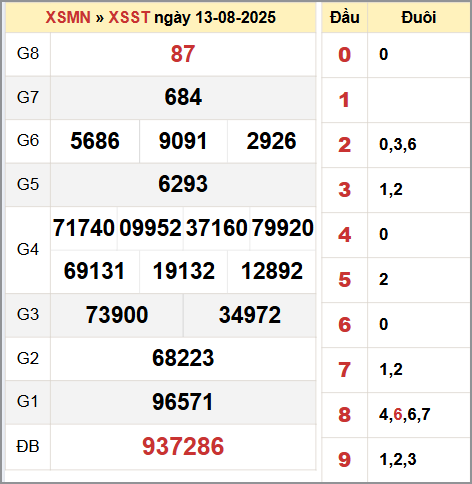Select the G5 number 6293
472x484 pixels.
coord(183,184)
